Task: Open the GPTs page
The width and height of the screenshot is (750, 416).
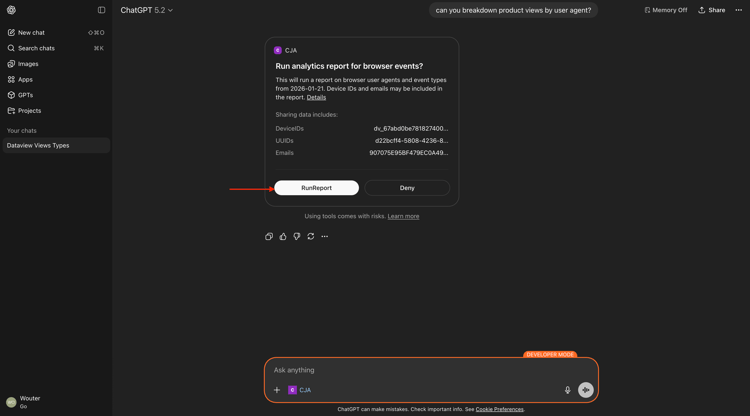Action: tap(56, 95)
